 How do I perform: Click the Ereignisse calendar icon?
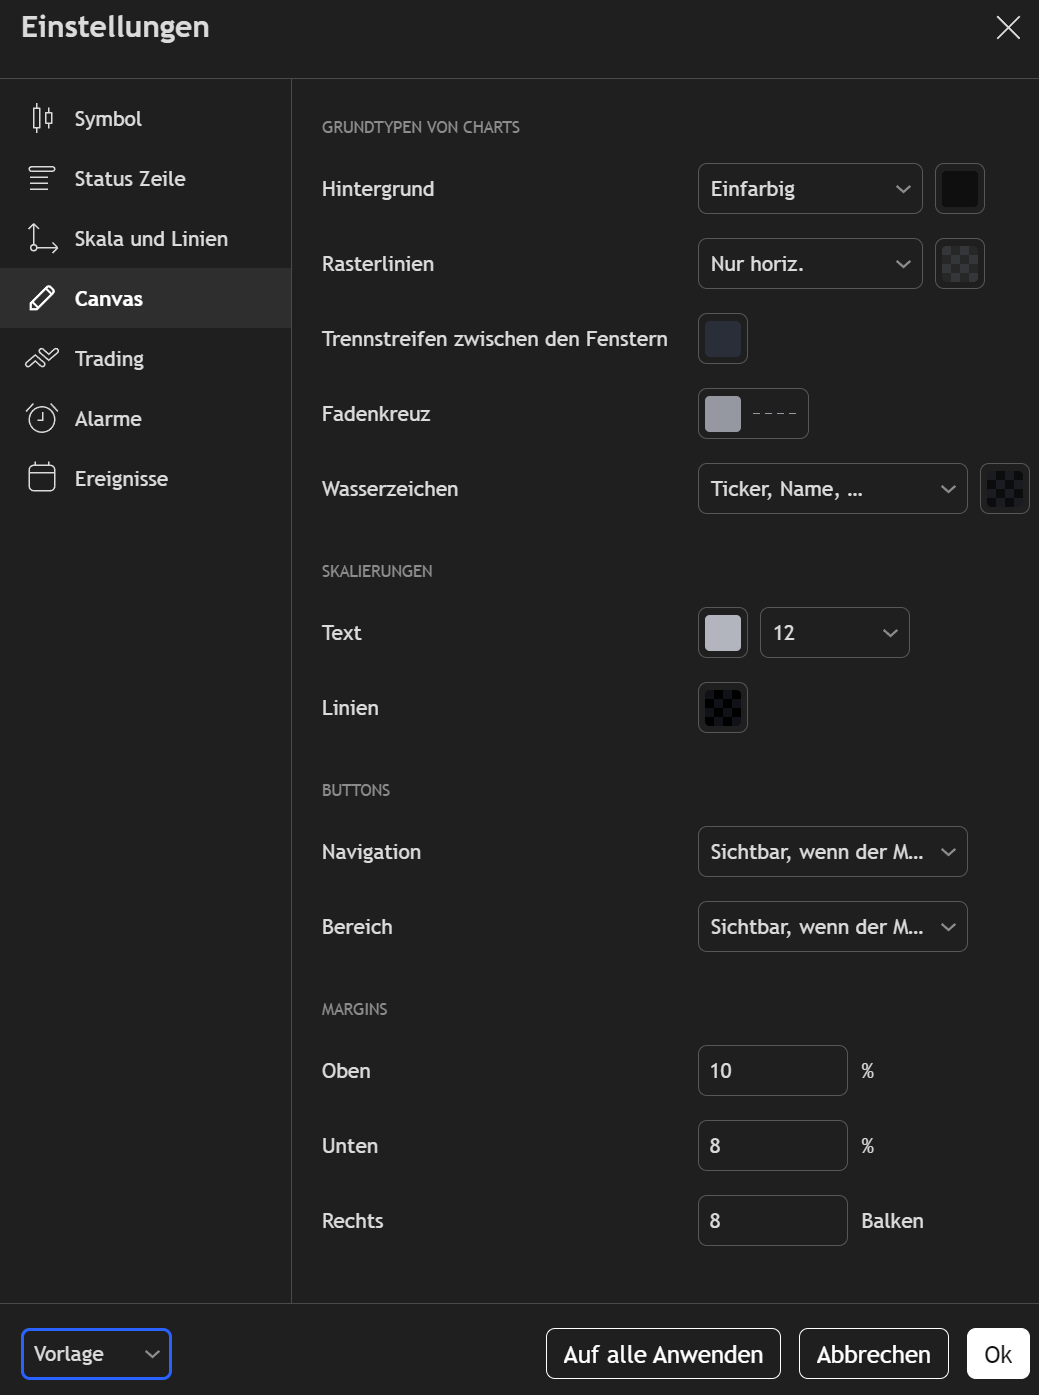point(42,478)
